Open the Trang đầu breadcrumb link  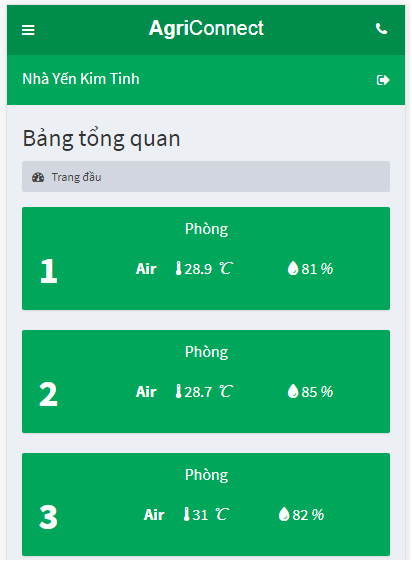pos(77,178)
